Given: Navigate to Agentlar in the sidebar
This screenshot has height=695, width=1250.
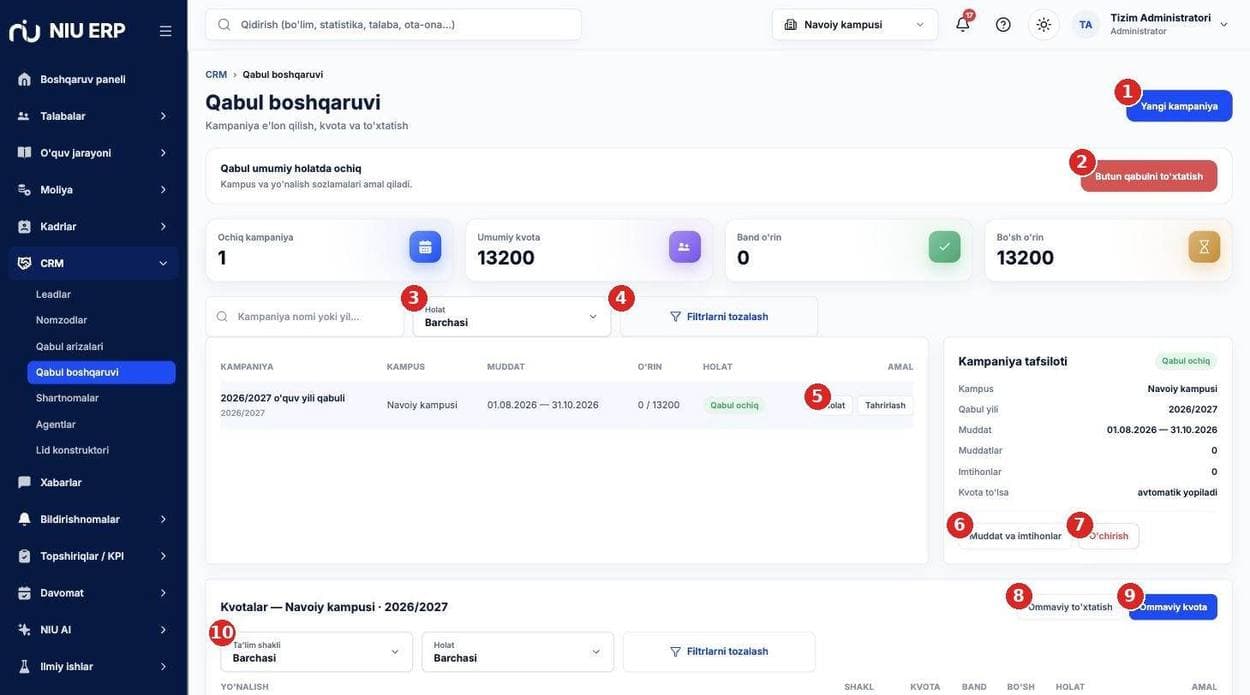Looking at the screenshot, I should (x=56, y=424).
